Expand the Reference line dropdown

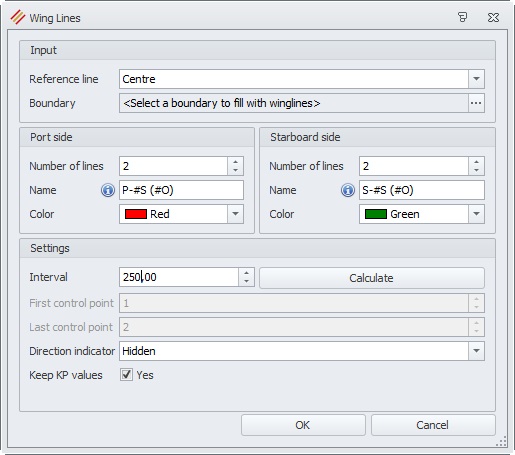476,79
